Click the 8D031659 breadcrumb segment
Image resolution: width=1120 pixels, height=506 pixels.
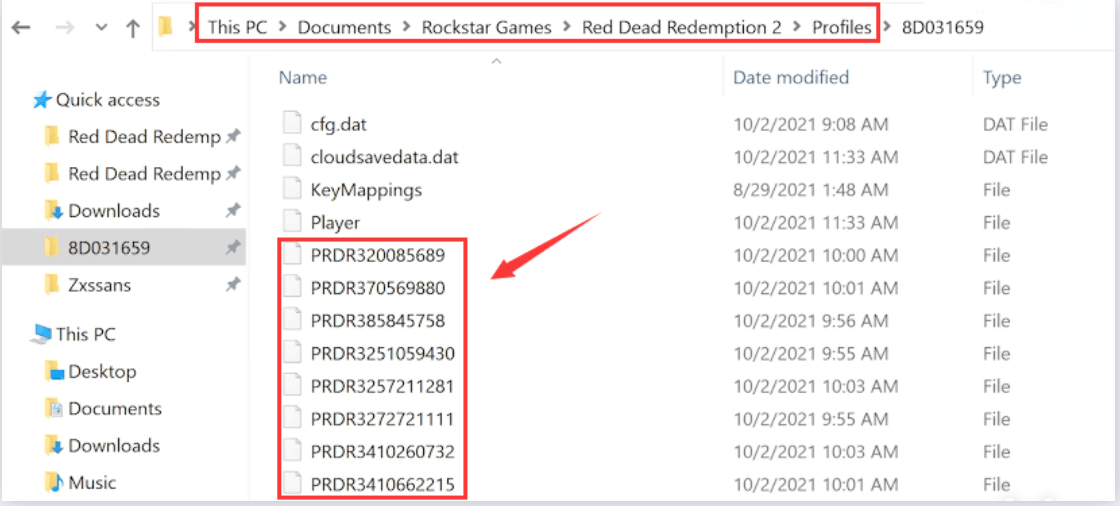943,28
